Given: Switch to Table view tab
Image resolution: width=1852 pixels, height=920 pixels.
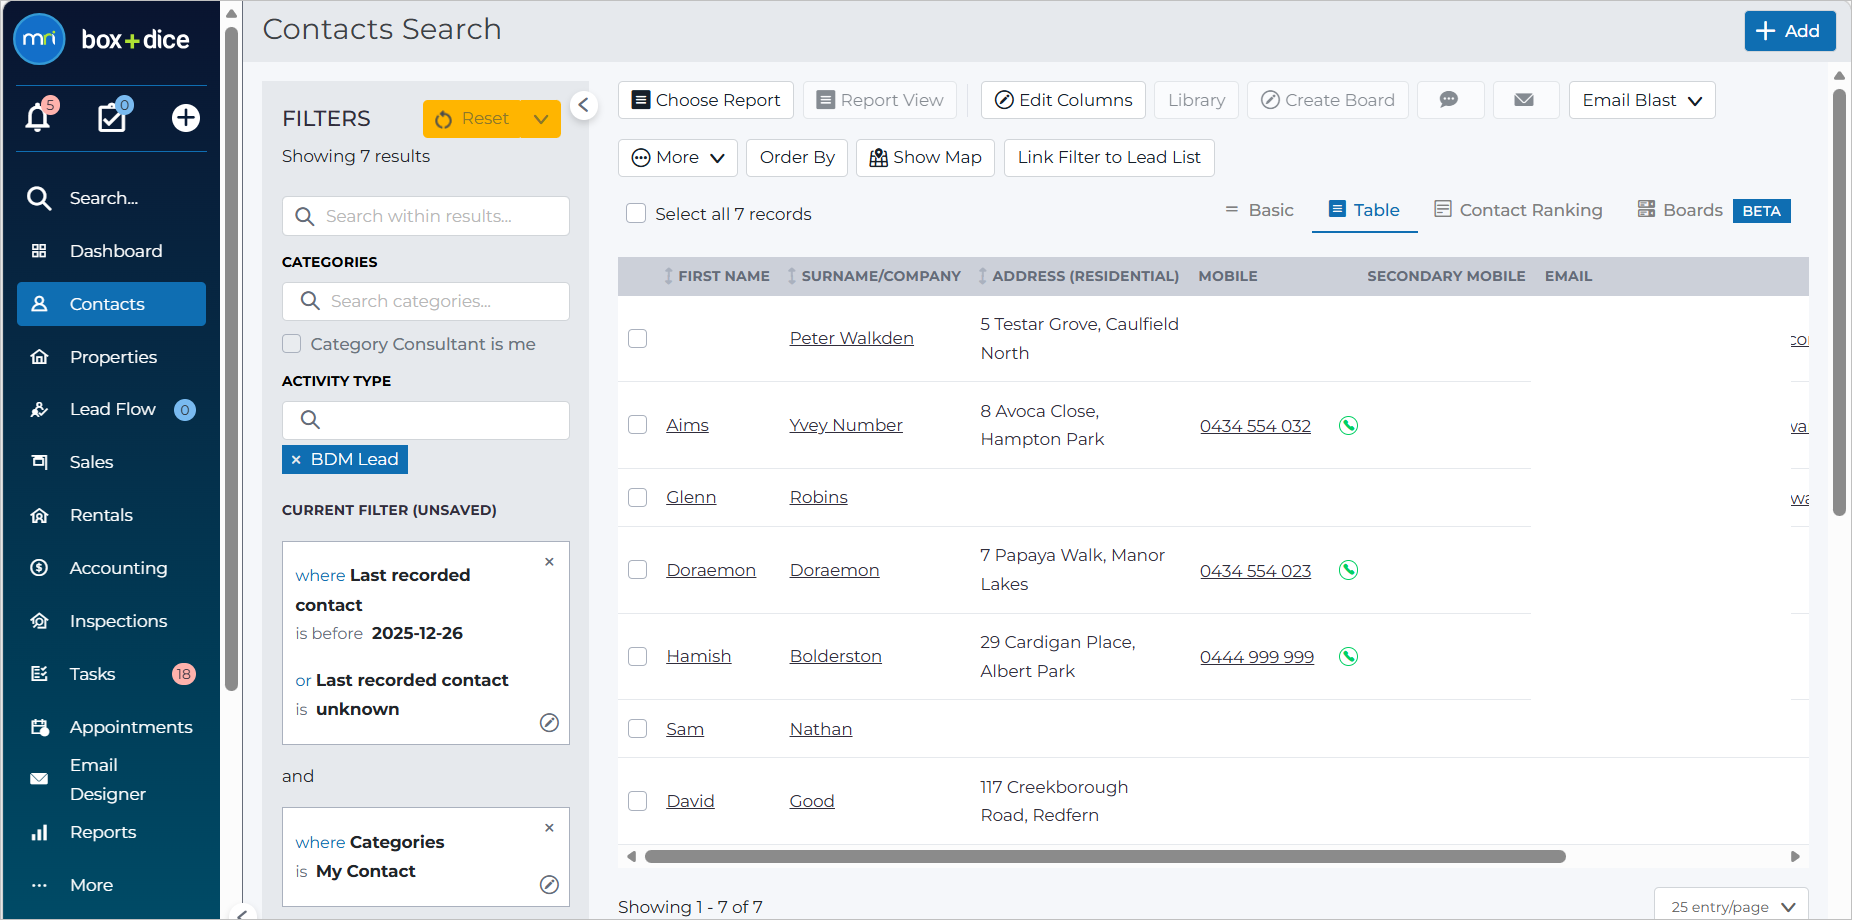Looking at the screenshot, I should point(1364,210).
